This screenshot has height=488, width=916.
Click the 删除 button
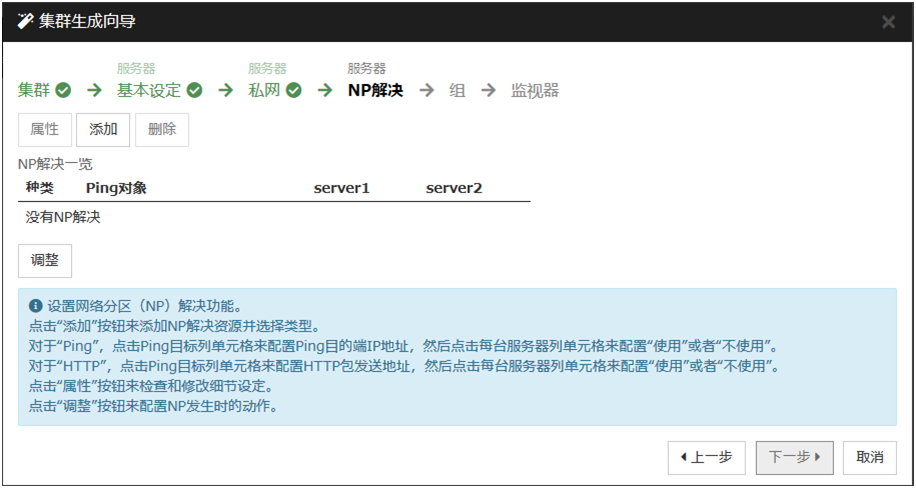point(162,130)
